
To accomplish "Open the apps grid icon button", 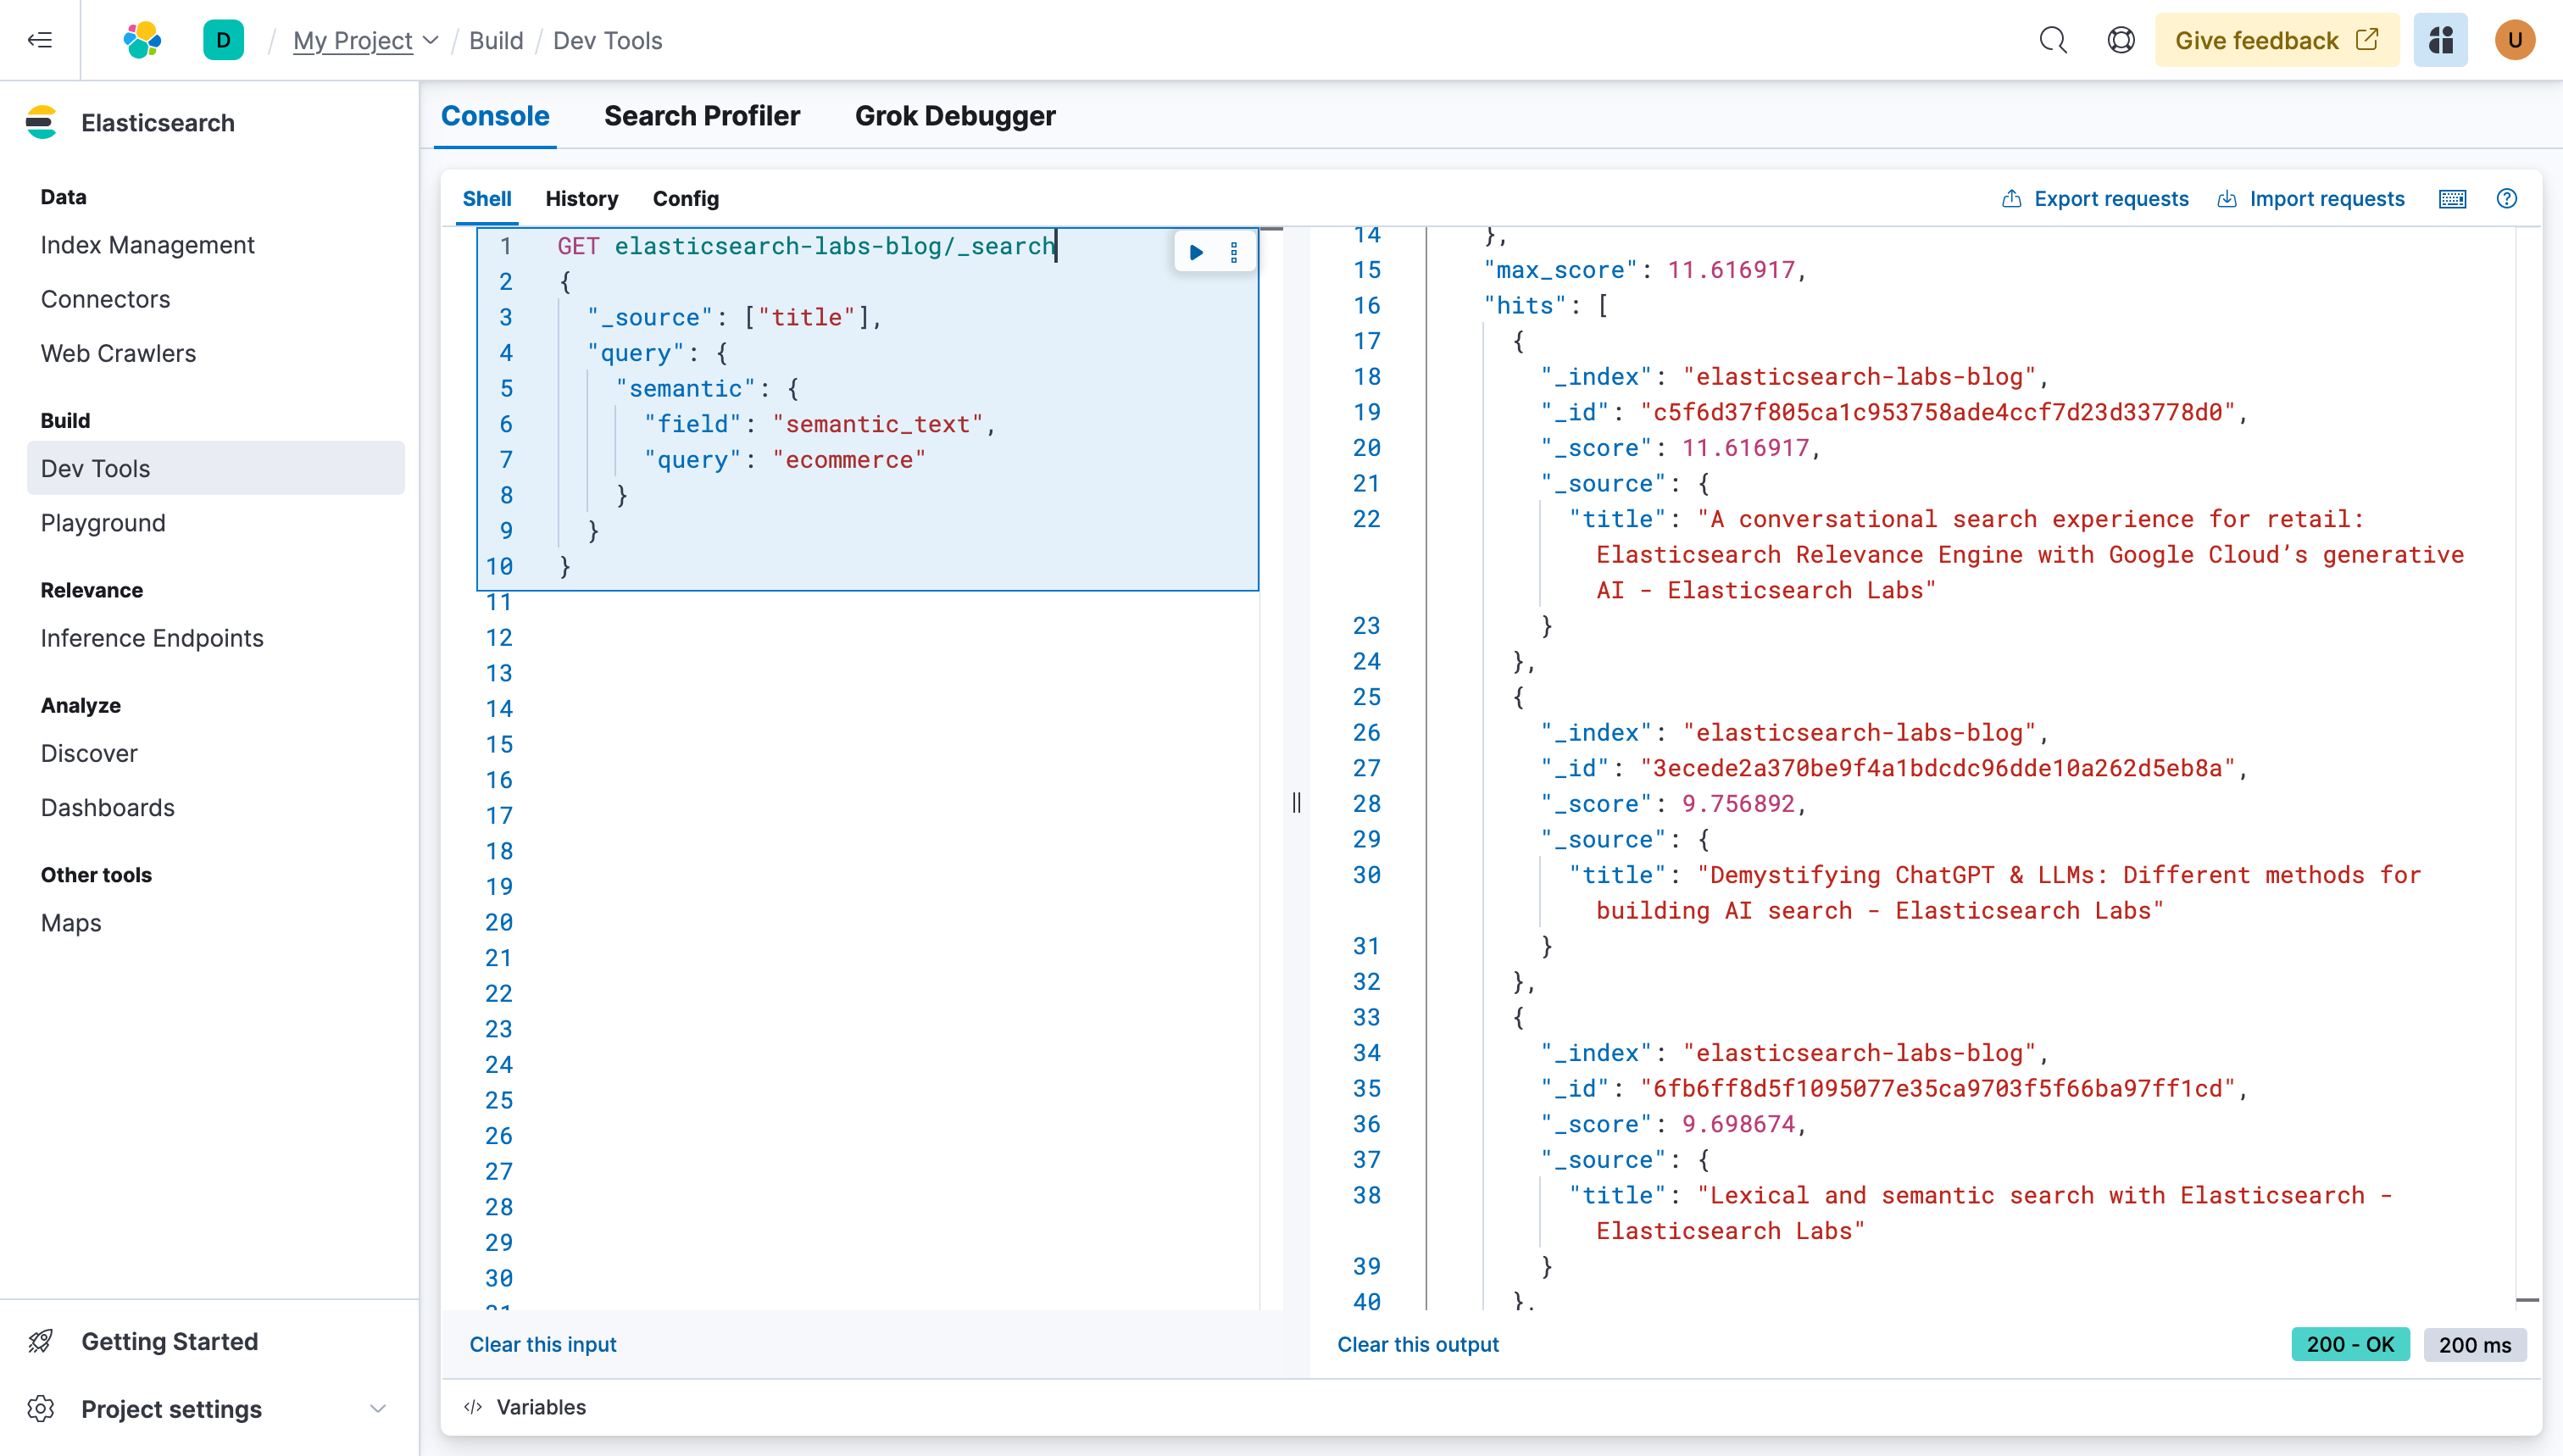I will (2441, 40).
